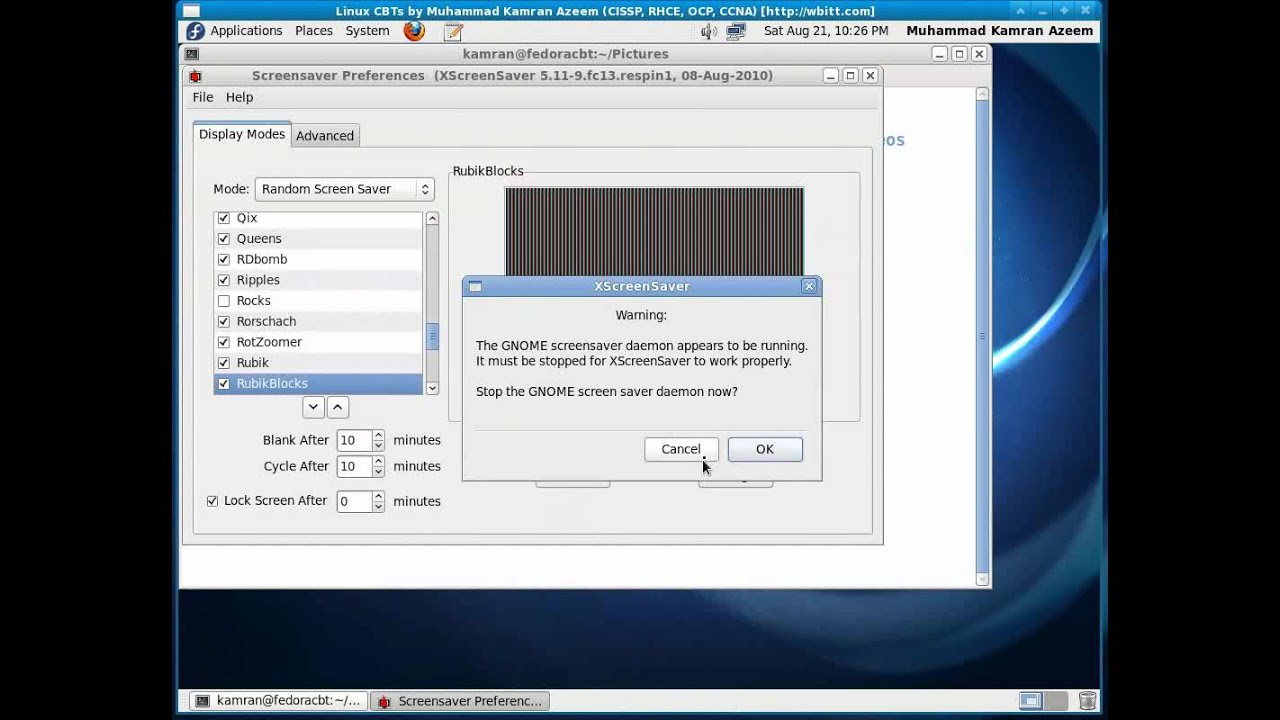Click the terminal scrollbar's top arrow
Image resolution: width=1280 pixels, height=720 pixels.
coord(982,94)
